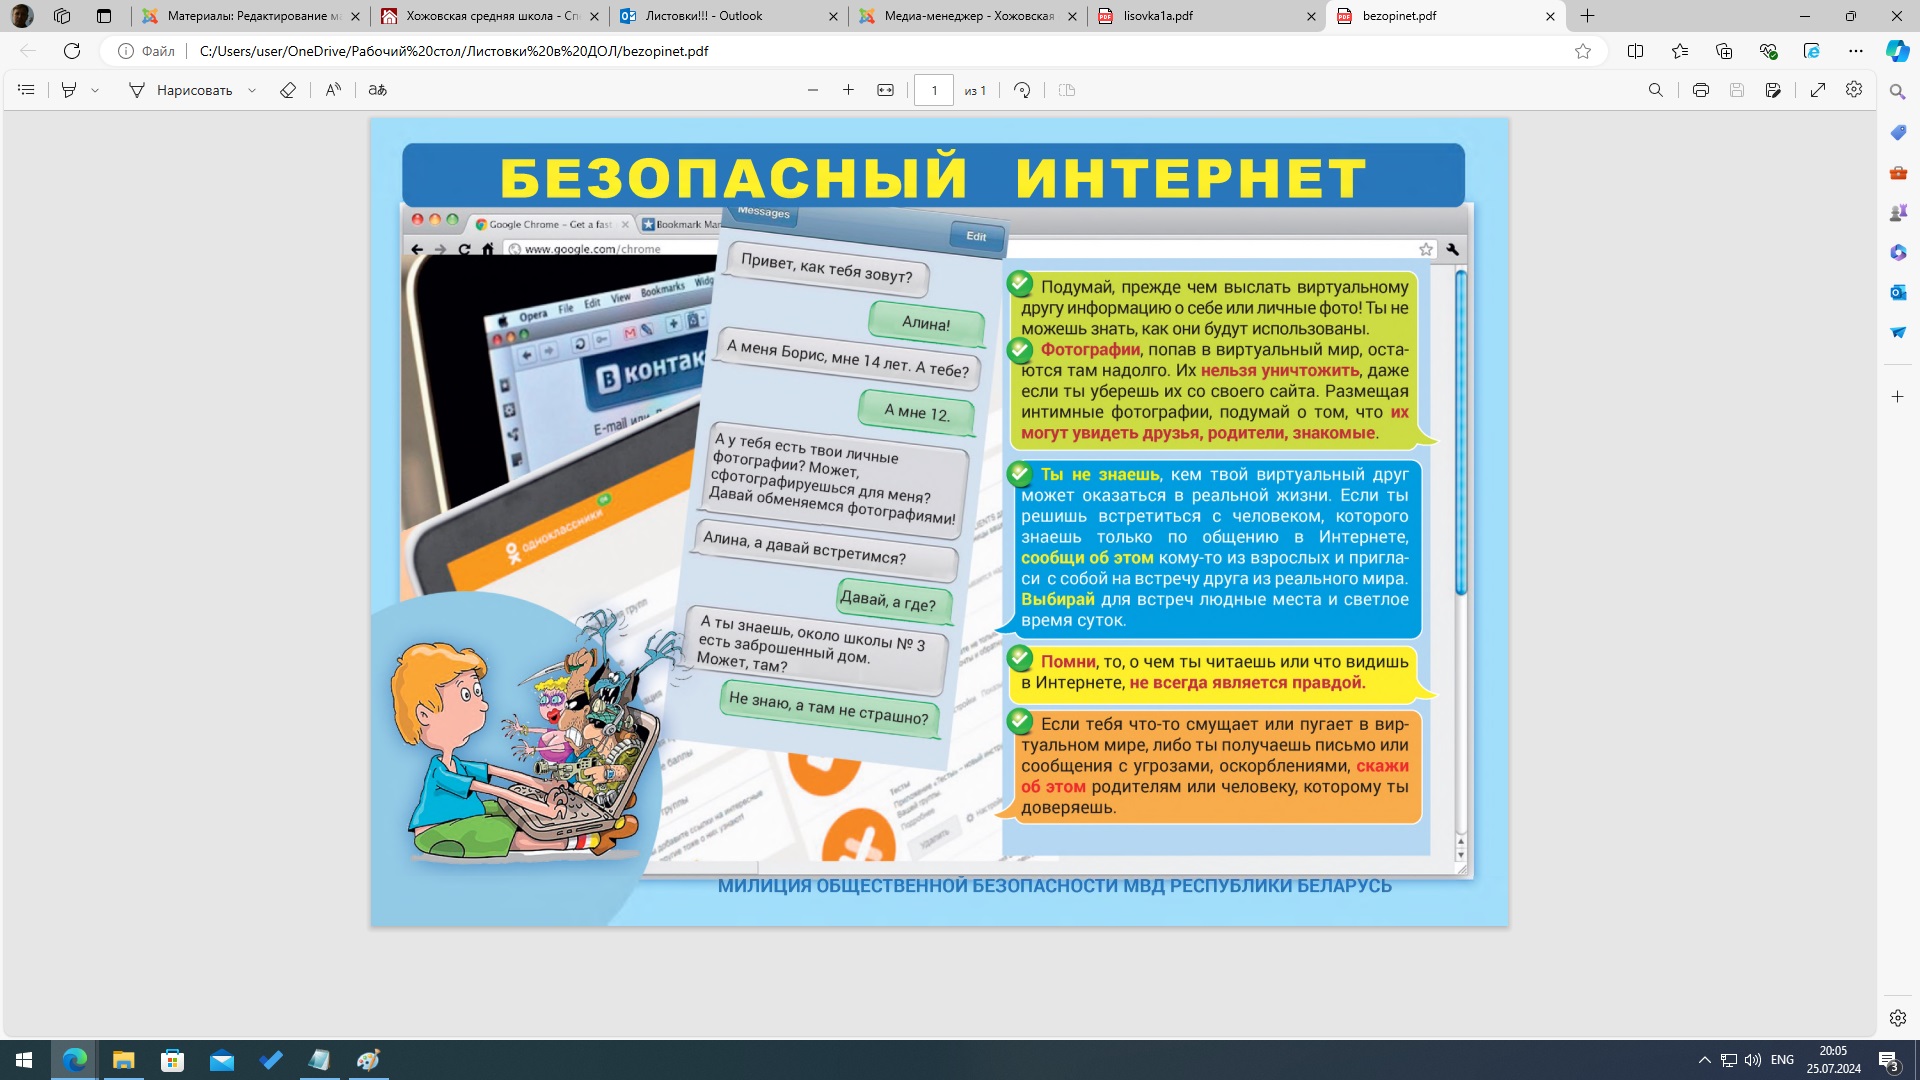The image size is (1920, 1080).
Task: Fit page to width
Action: click(x=885, y=90)
